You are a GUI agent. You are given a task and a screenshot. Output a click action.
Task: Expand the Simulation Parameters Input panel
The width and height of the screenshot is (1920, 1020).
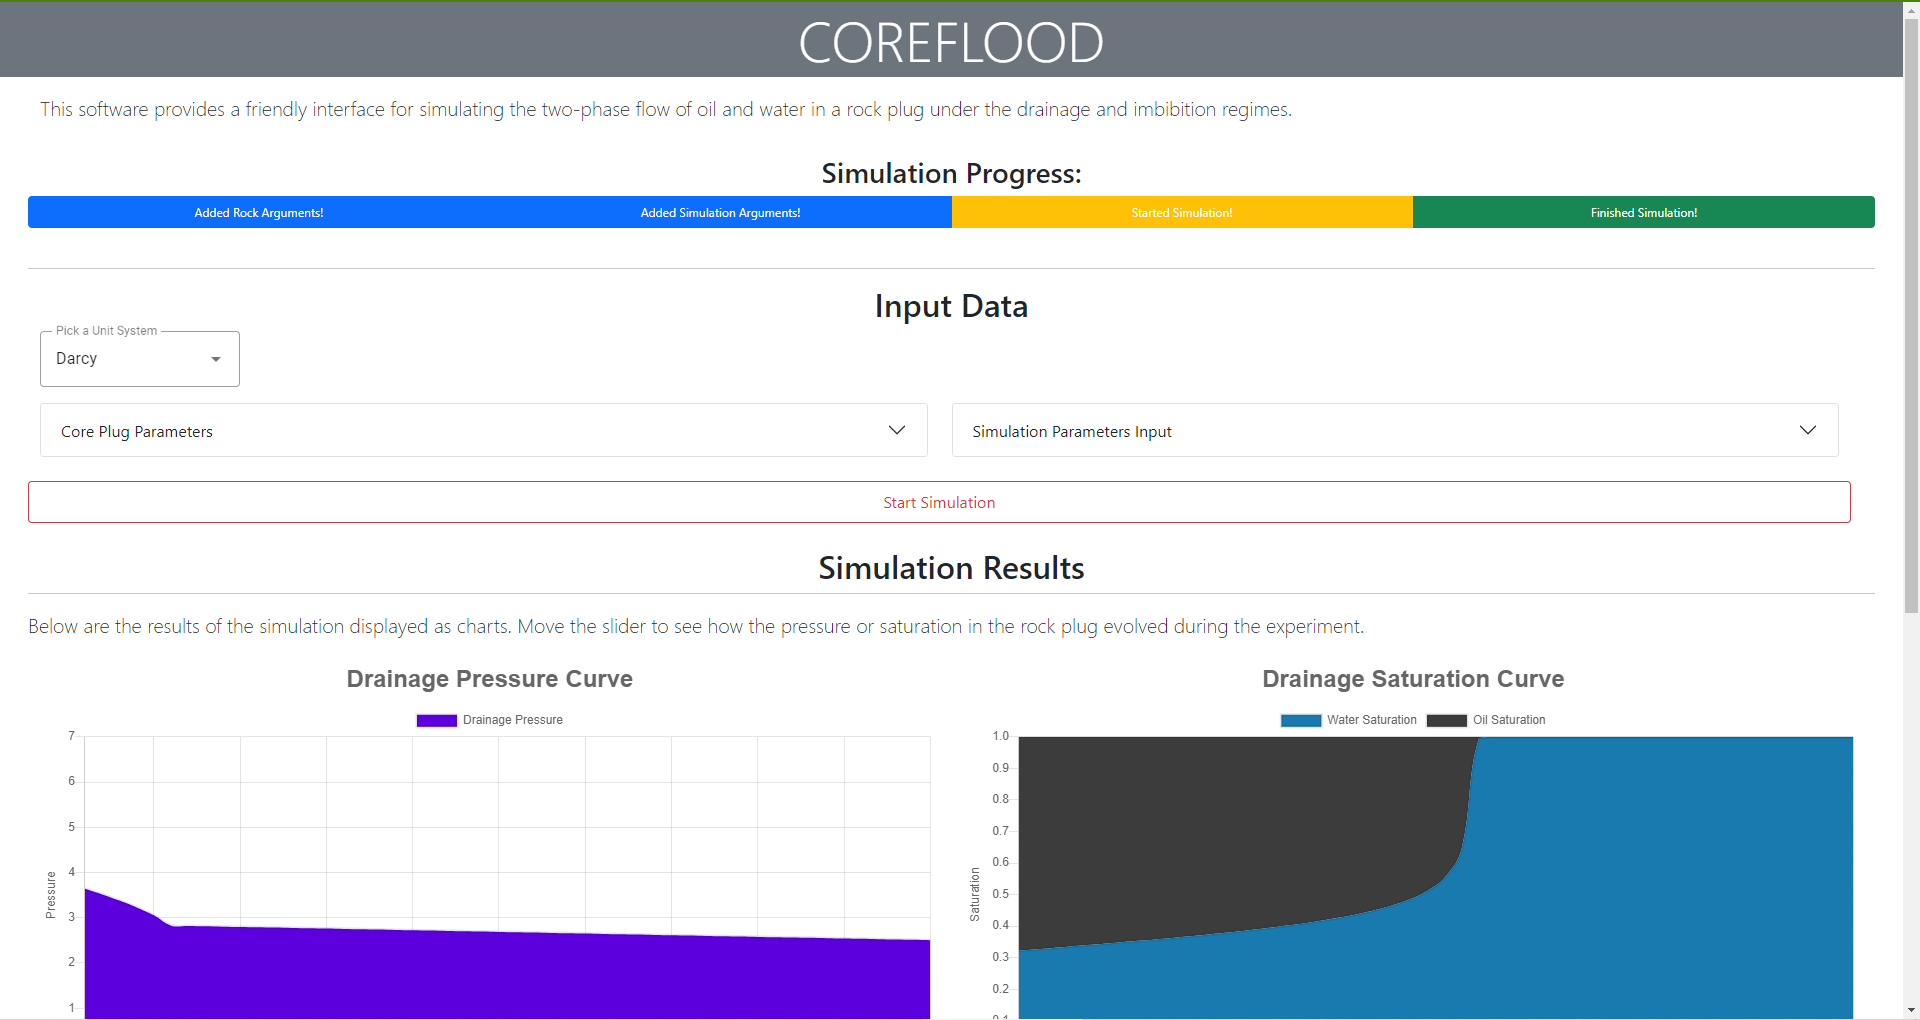point(1395,431)
